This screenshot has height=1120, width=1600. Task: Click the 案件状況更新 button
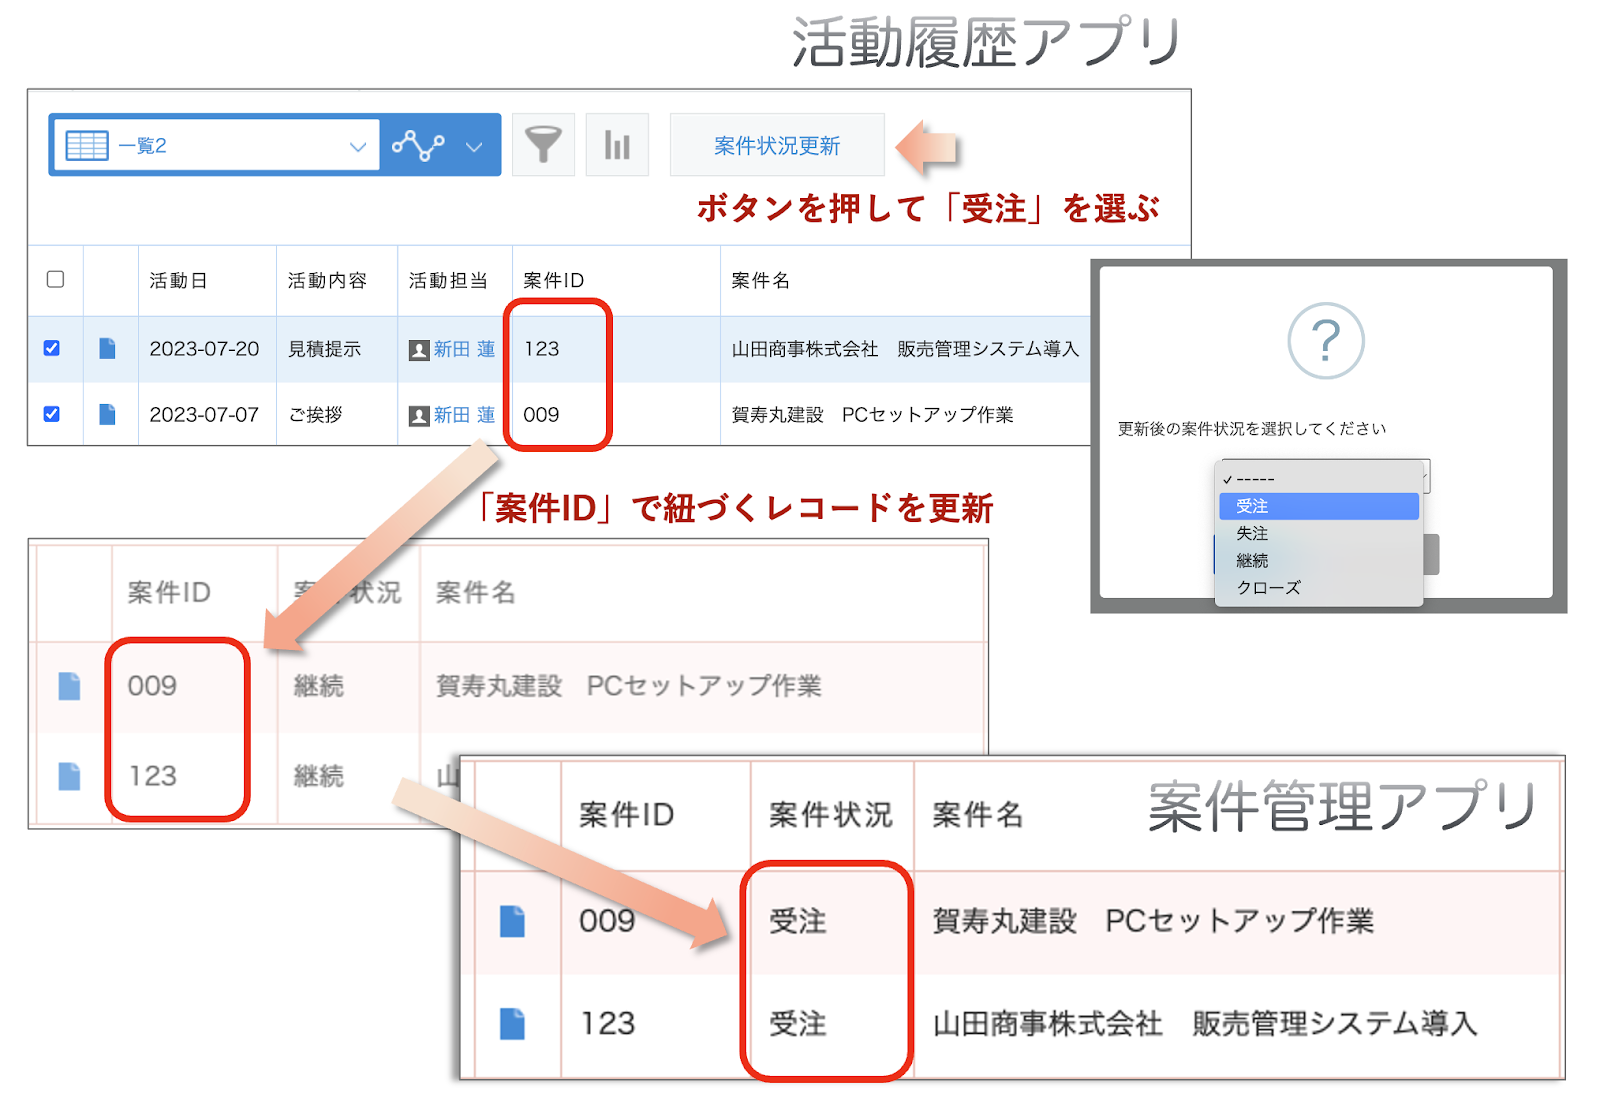coord(777,145)
